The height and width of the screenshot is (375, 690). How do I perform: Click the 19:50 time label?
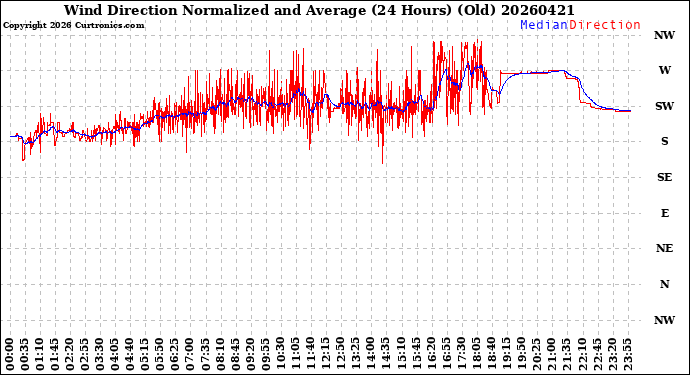(x=522, y=354)
